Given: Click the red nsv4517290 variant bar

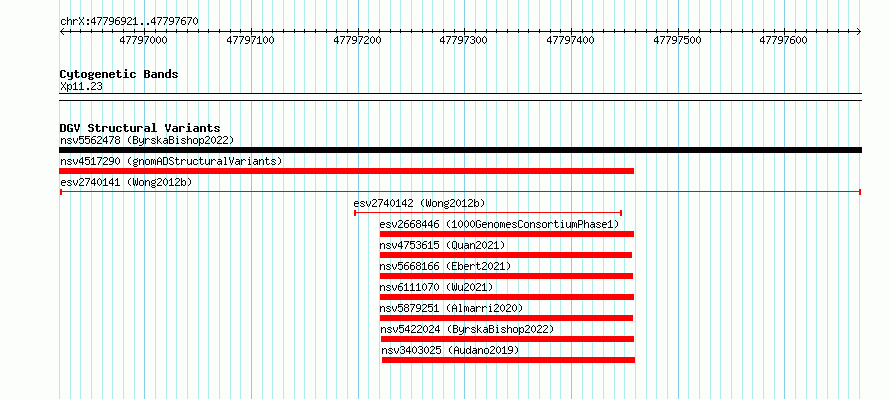Looking at the screenshot, I should click(x=346, y=171).
